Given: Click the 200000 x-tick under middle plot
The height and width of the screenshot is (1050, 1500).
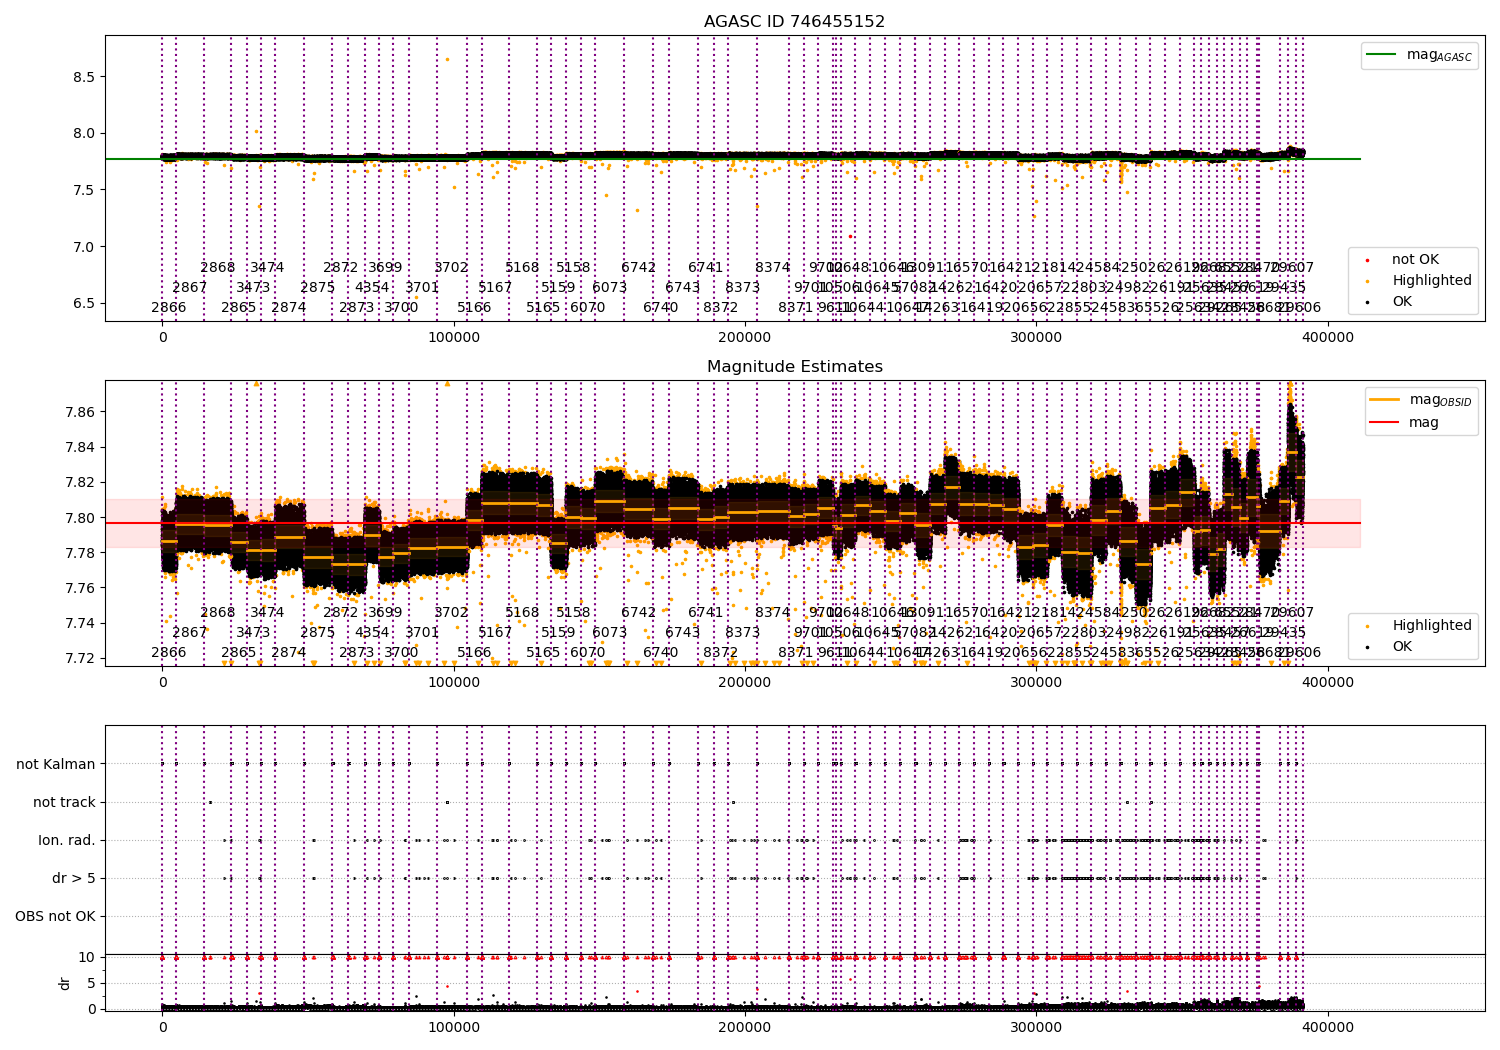Looking at the screenshot, I should click(x=745, y=683).
